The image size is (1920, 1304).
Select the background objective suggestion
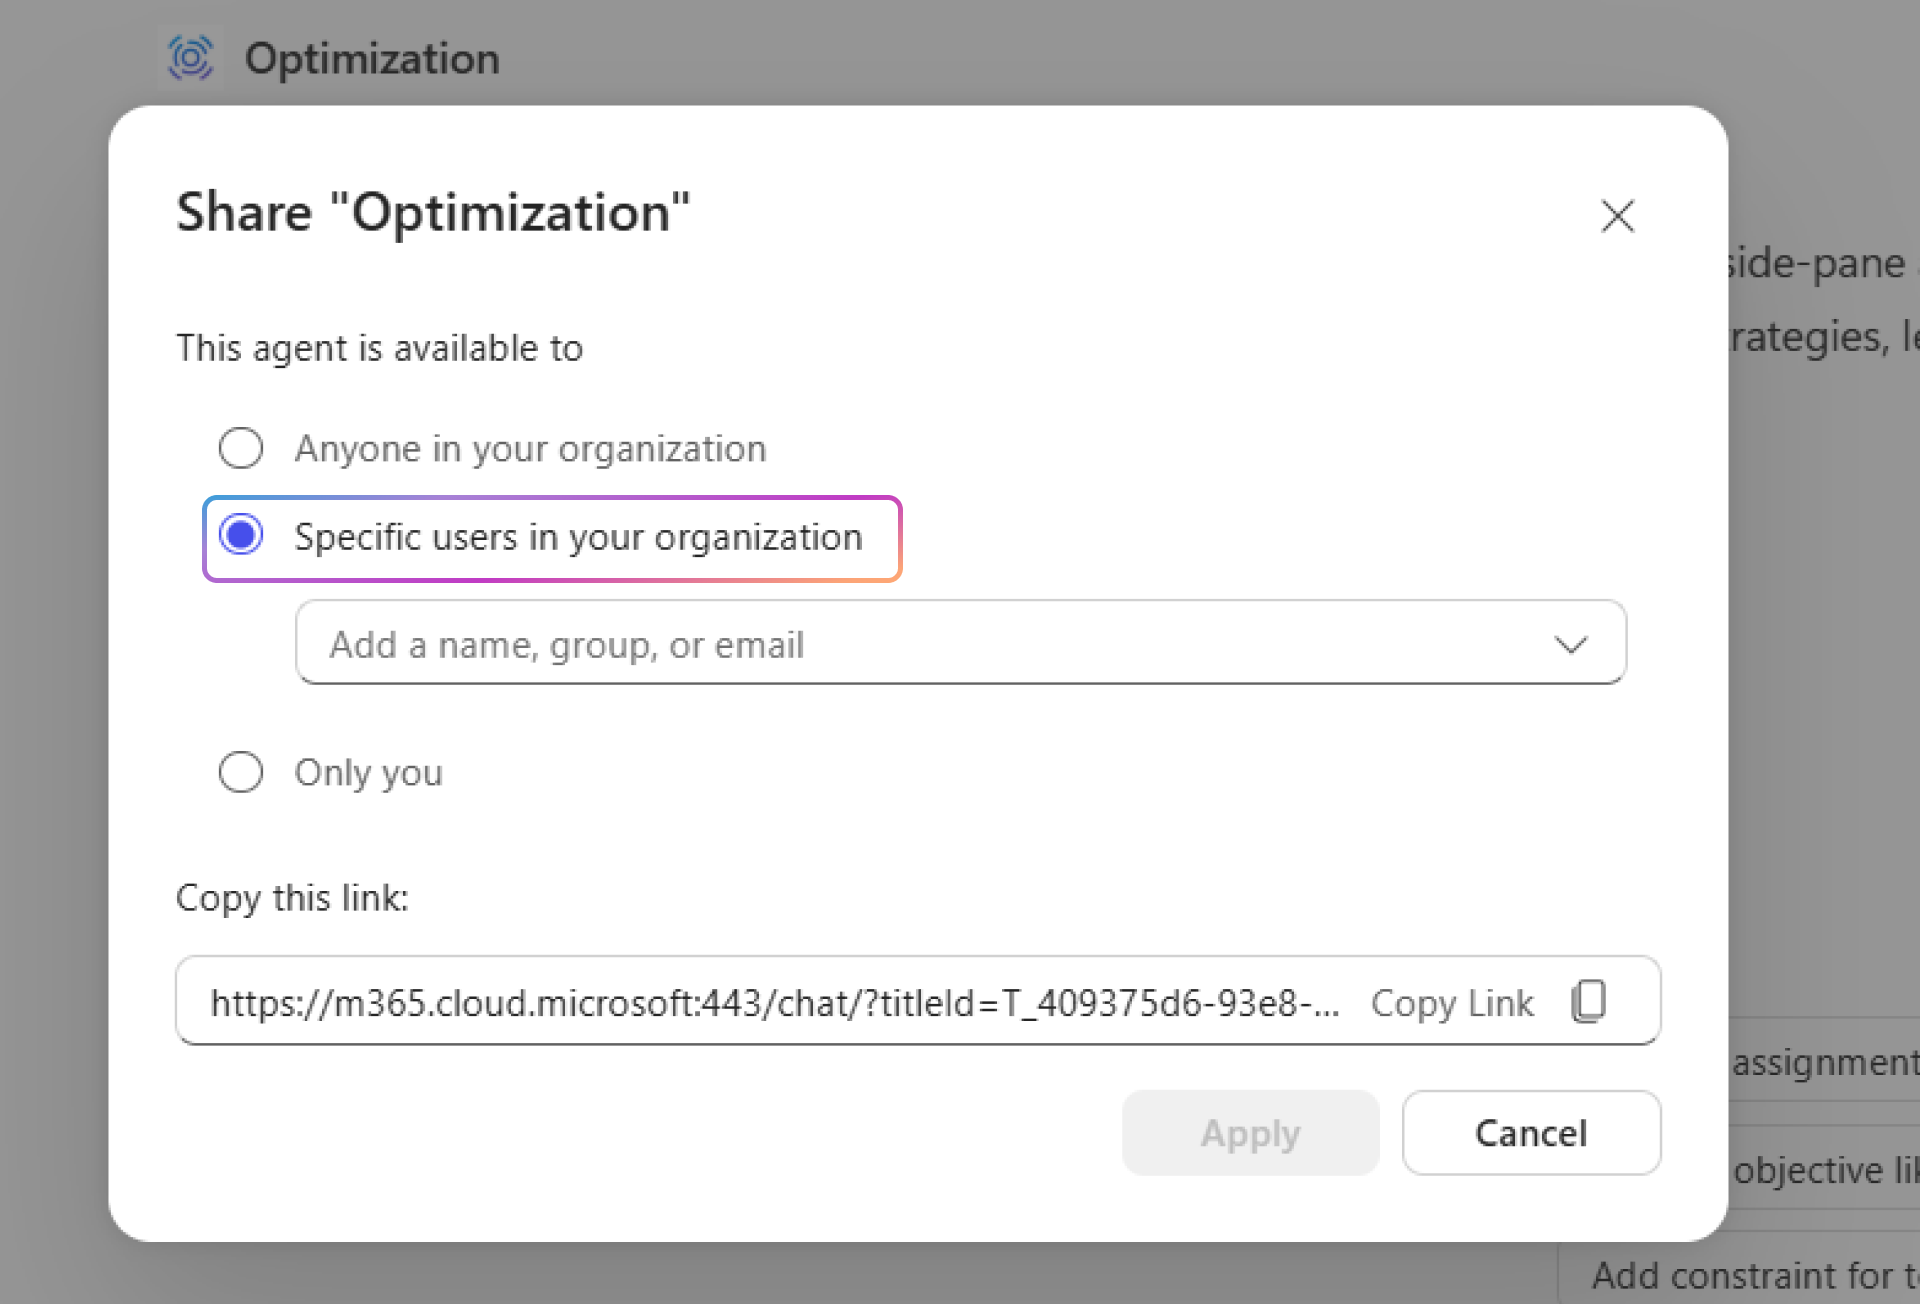coord(1824,1170)
